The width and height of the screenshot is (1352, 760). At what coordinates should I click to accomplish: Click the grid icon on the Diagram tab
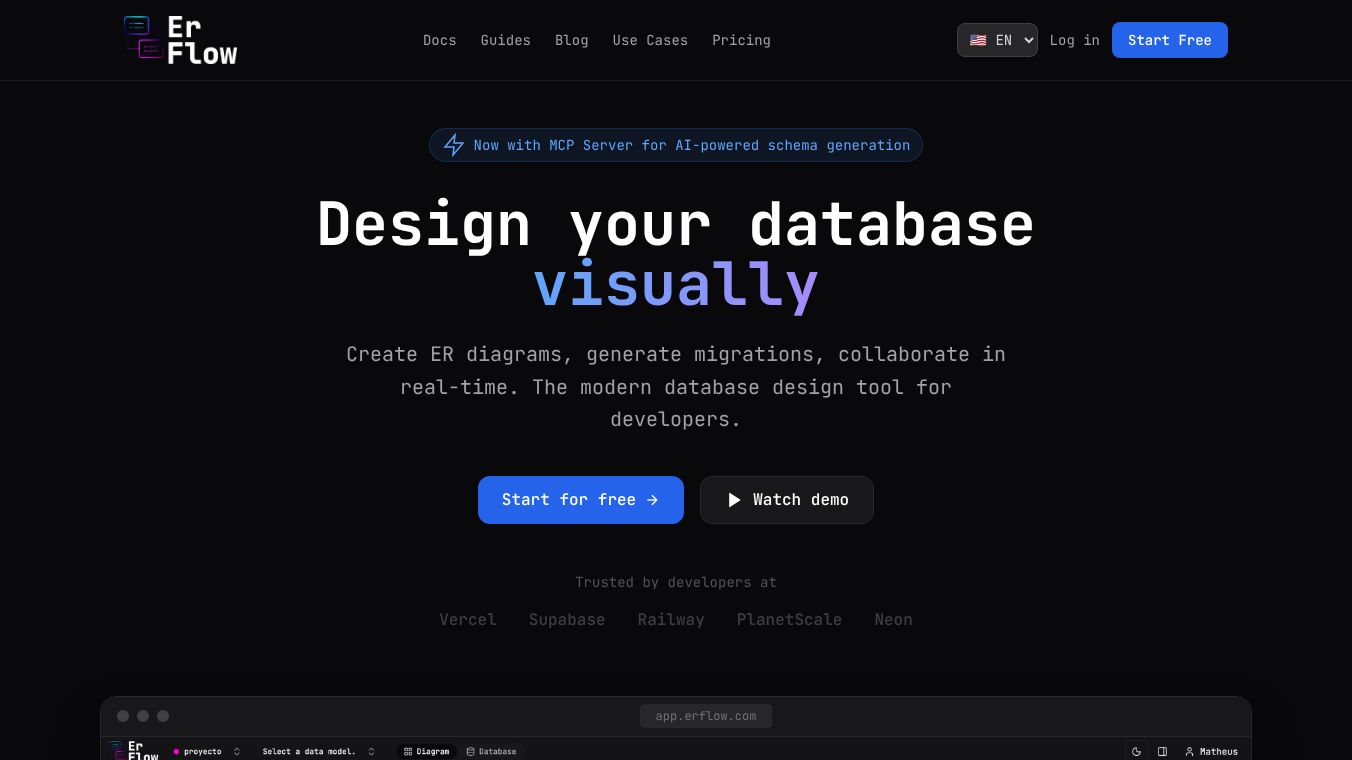point(408,751)
